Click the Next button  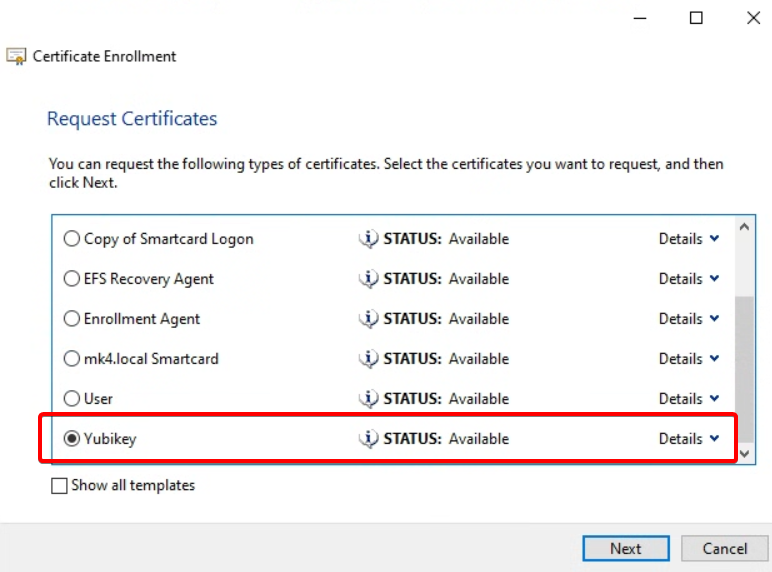tap(626, 548)
